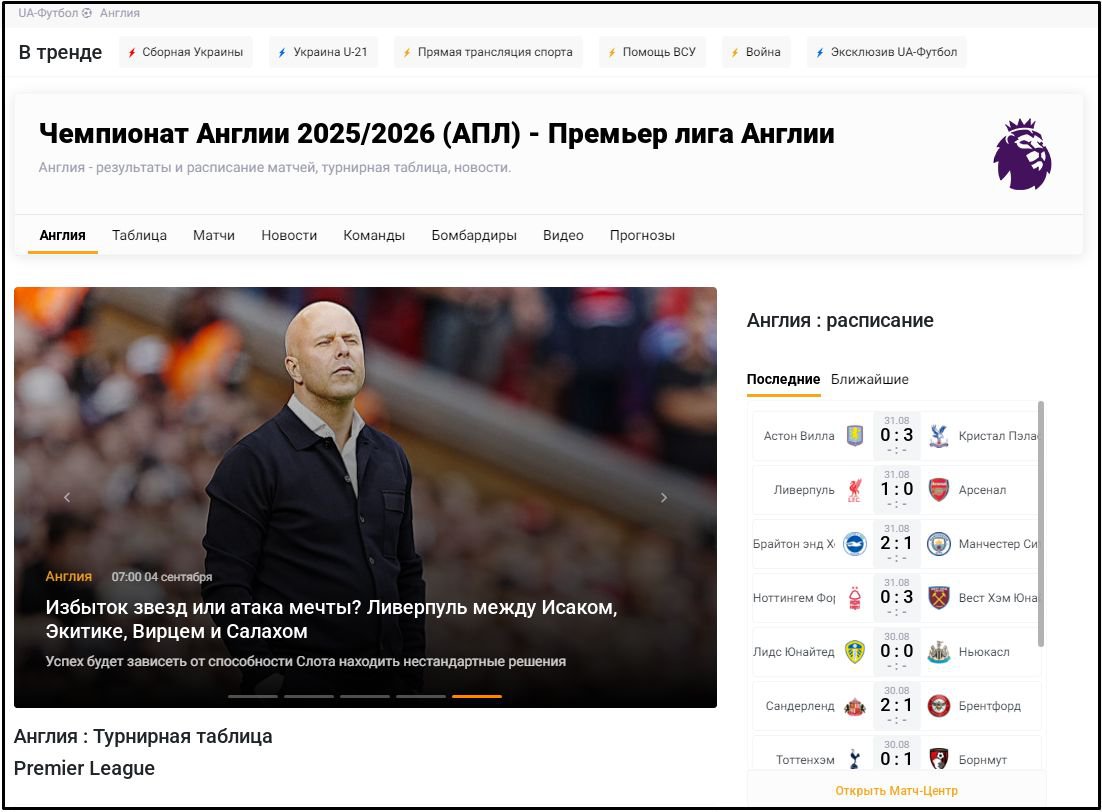1102x812 pixels.
Task: Click the Brentford club crest
Action: (x=938, y=706)
